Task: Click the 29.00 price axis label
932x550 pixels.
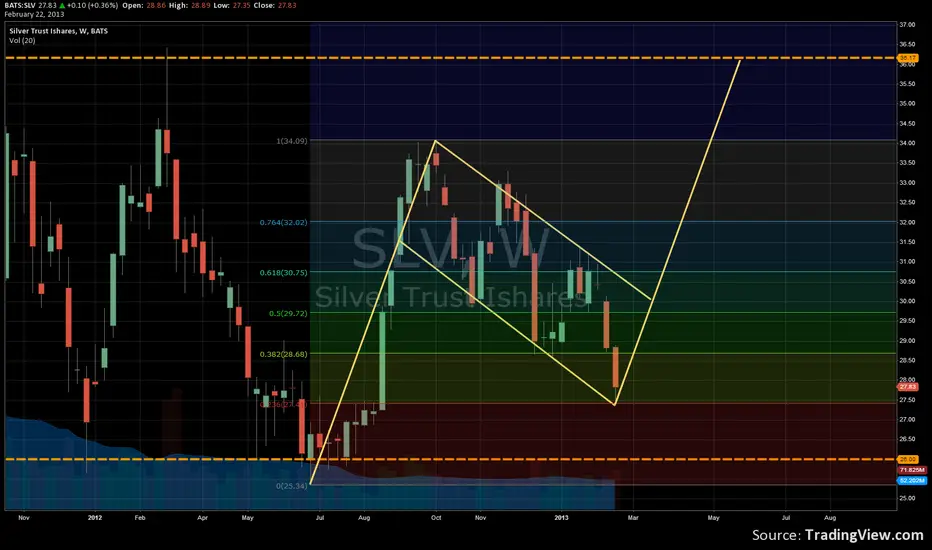Action: [x=907, y=341]
